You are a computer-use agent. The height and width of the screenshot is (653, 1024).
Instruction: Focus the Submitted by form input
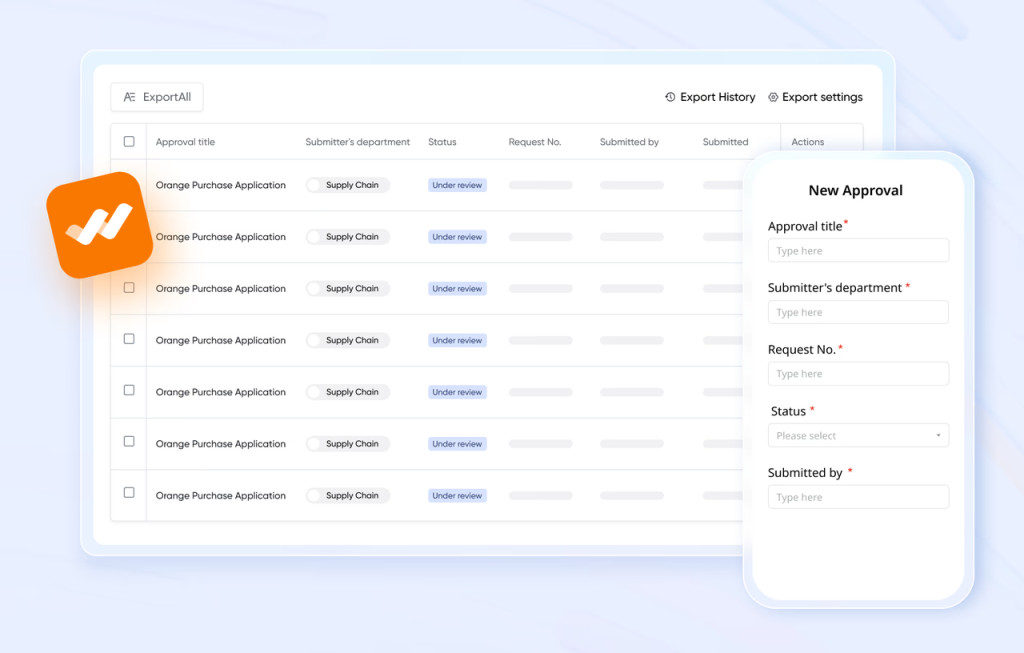pos(858,497)
